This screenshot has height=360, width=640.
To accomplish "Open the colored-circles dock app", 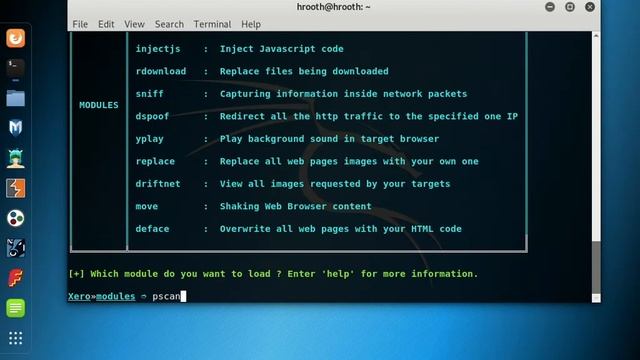I will click(x=16, y=218).
